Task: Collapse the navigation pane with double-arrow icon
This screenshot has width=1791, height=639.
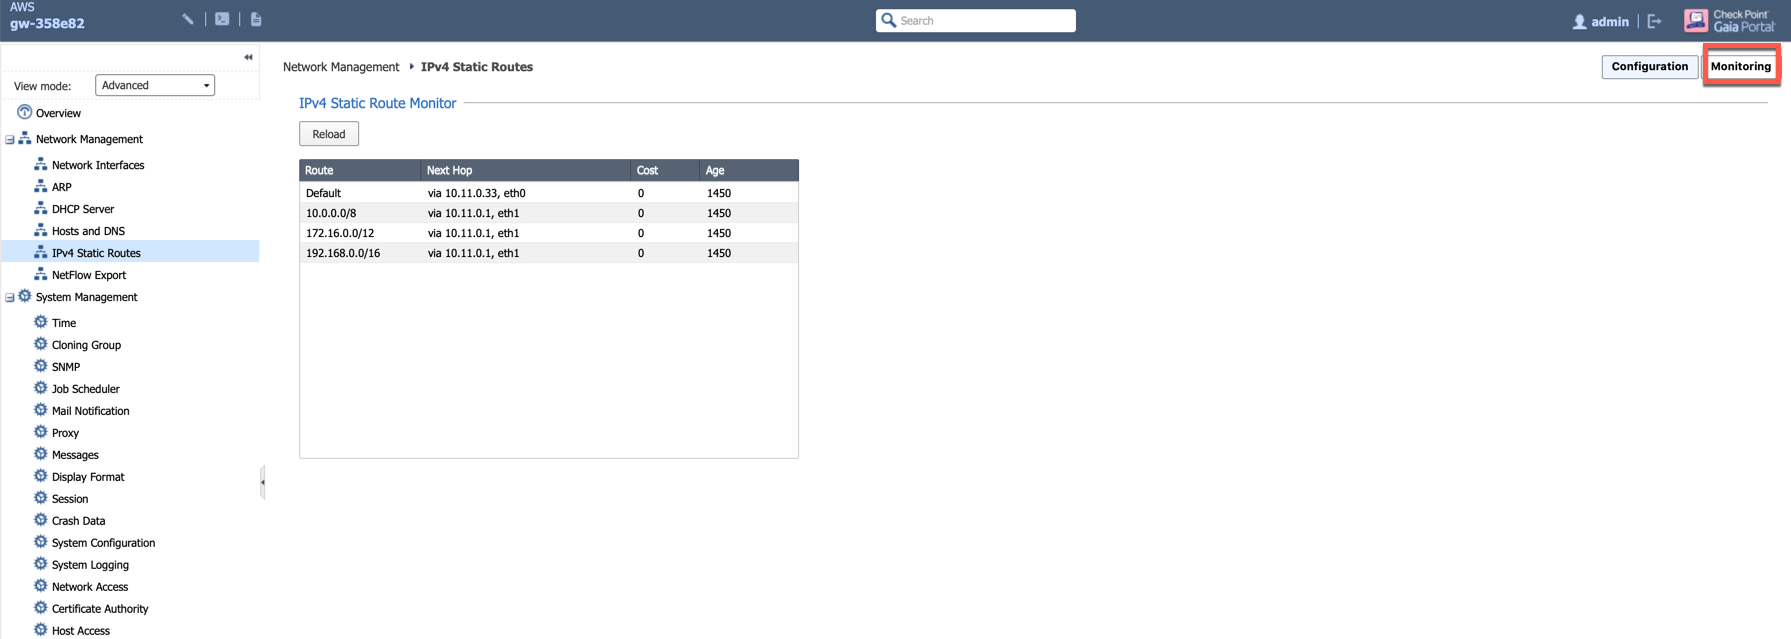Action: pyautogui.click(x=248, y=57)
